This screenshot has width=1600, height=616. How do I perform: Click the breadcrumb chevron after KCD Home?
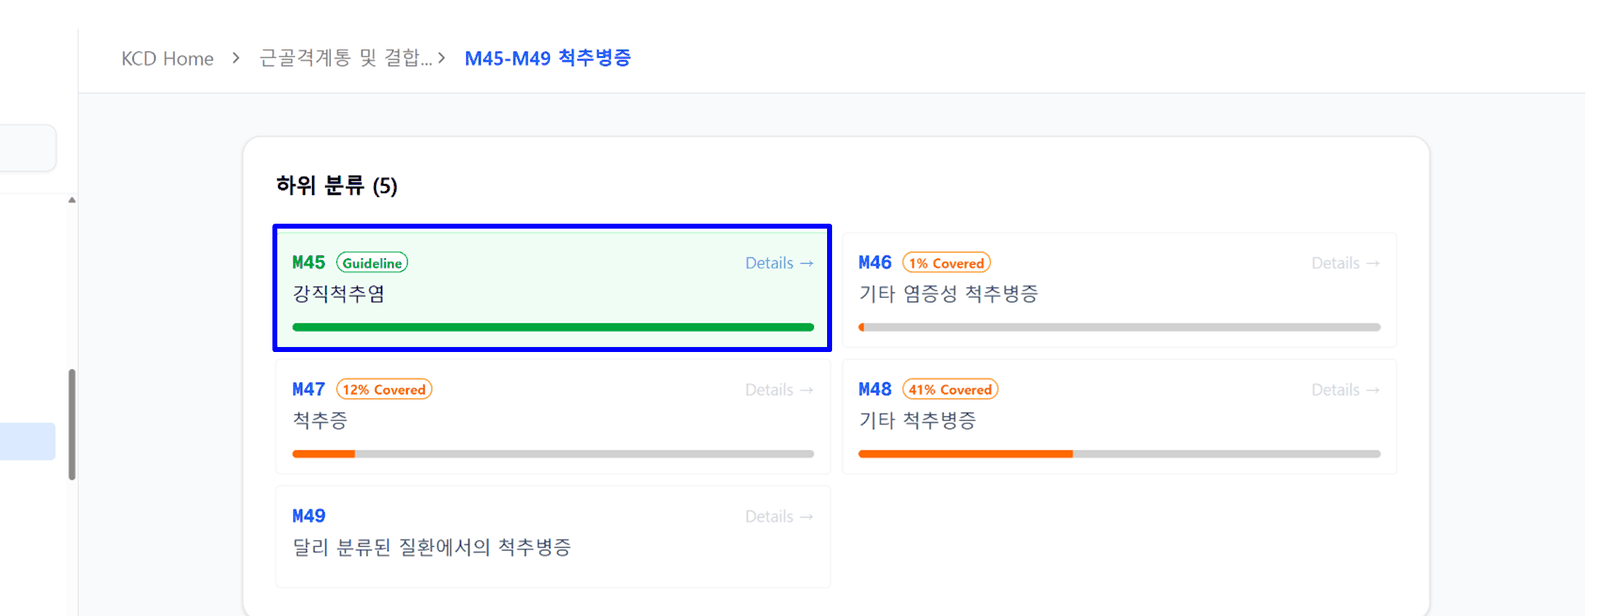pos(236,58)
